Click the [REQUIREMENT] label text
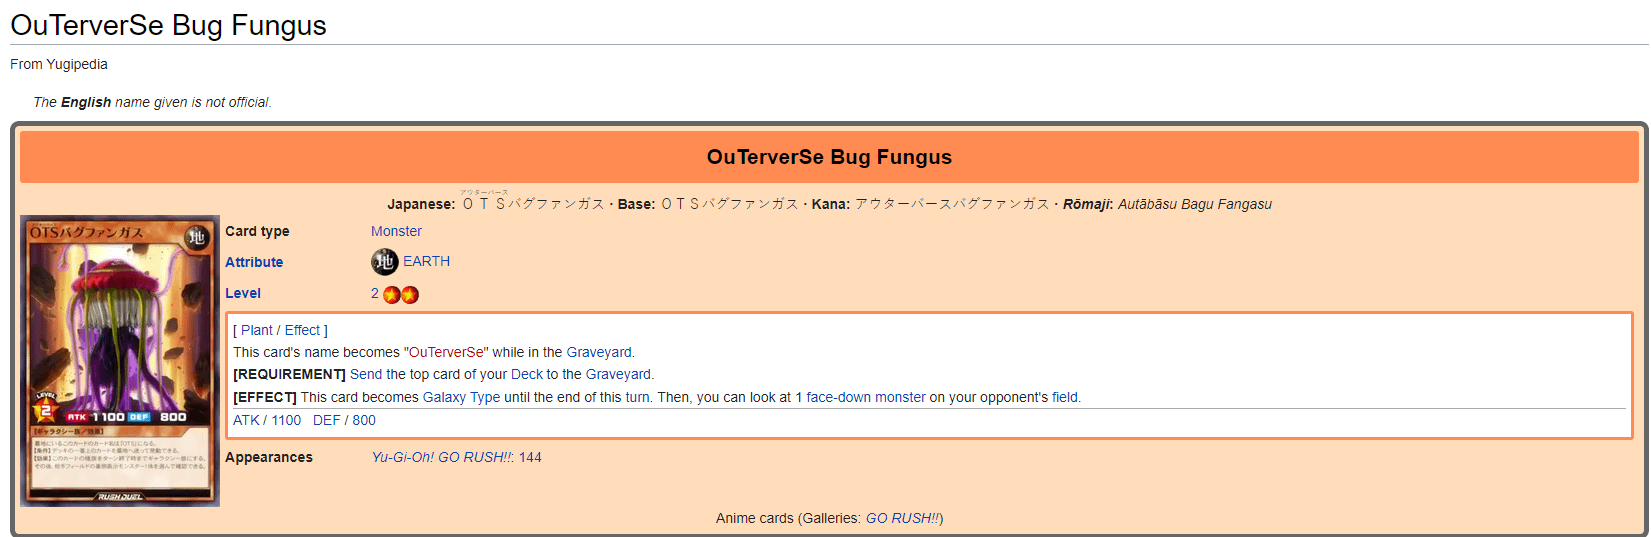The width and height of the screenshot is (1651, 537). [289, 374]
